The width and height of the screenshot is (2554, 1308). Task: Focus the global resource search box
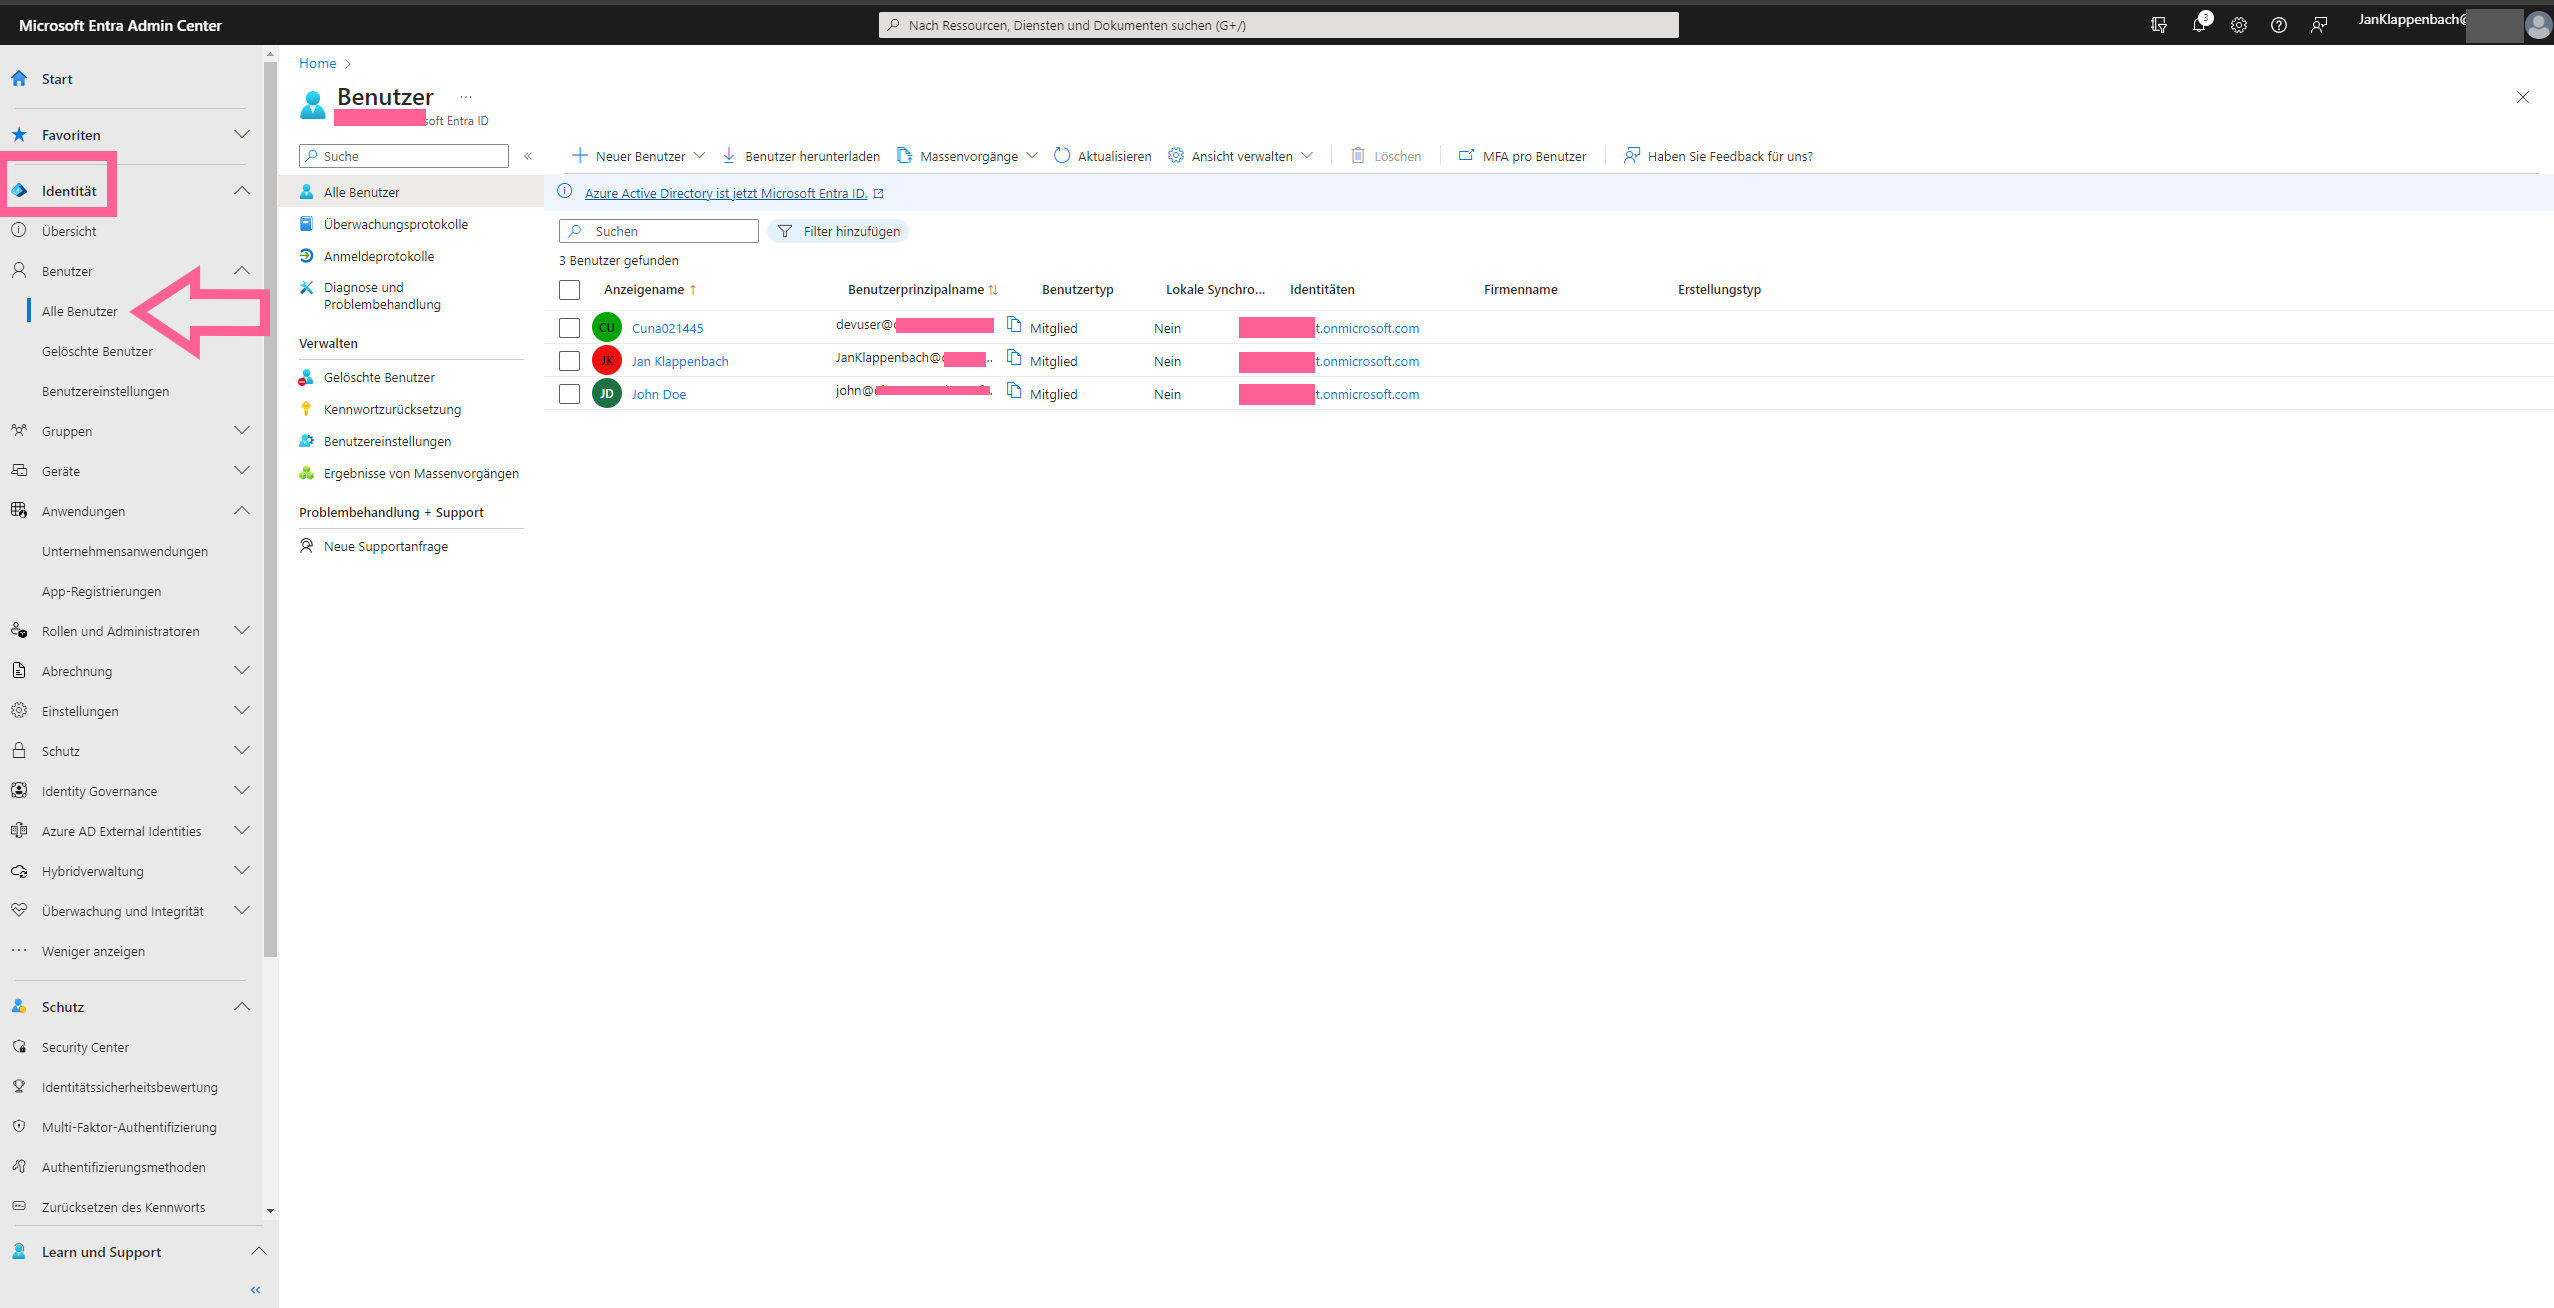(1278, 25)
